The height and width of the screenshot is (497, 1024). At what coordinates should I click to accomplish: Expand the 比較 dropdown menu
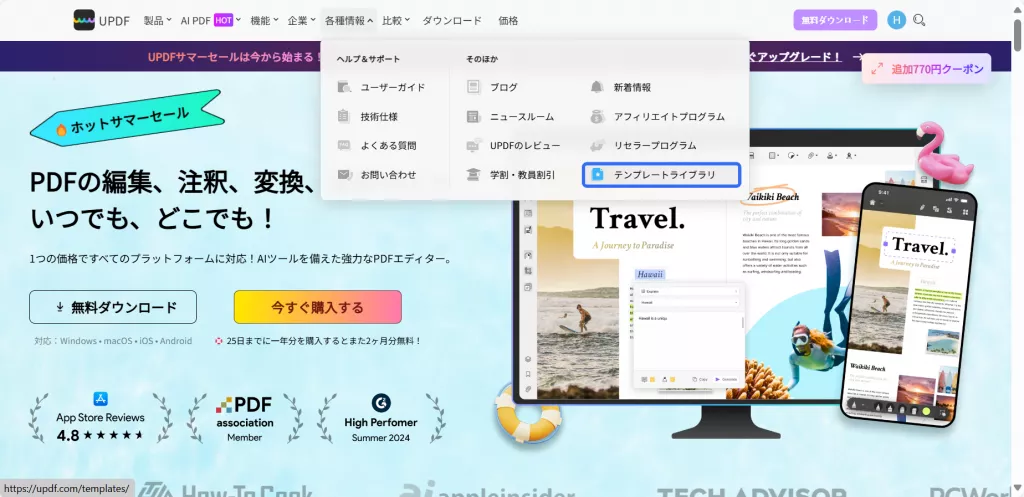point(396,20)
